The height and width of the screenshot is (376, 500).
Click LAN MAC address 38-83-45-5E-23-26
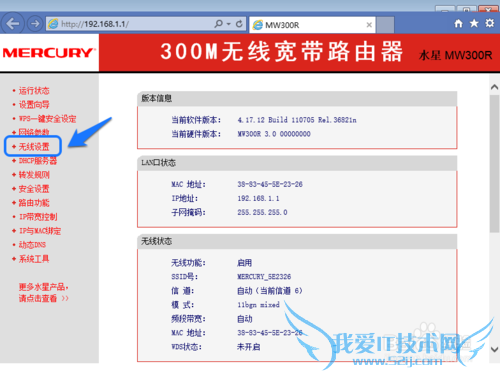[x=270, y=184]
